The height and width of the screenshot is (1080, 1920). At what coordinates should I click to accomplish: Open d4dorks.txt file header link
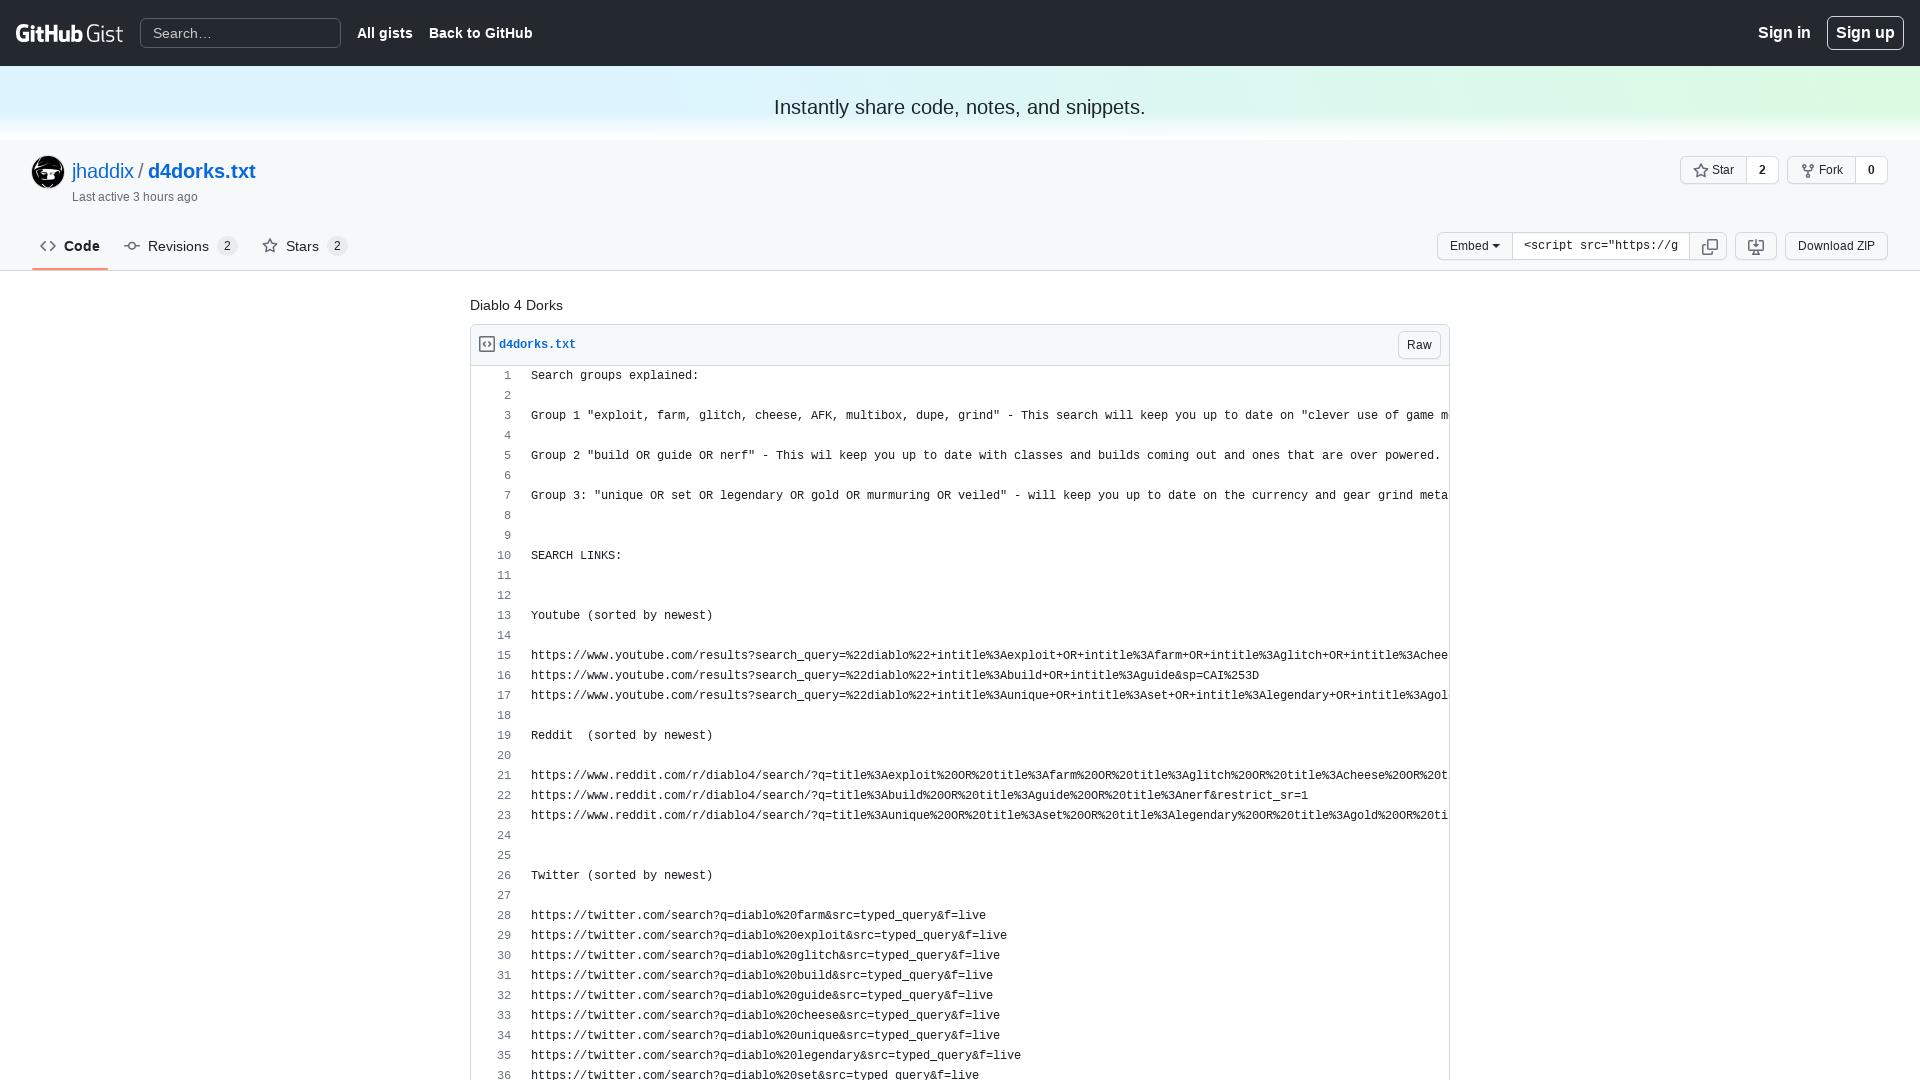click(x=537, y=345)
